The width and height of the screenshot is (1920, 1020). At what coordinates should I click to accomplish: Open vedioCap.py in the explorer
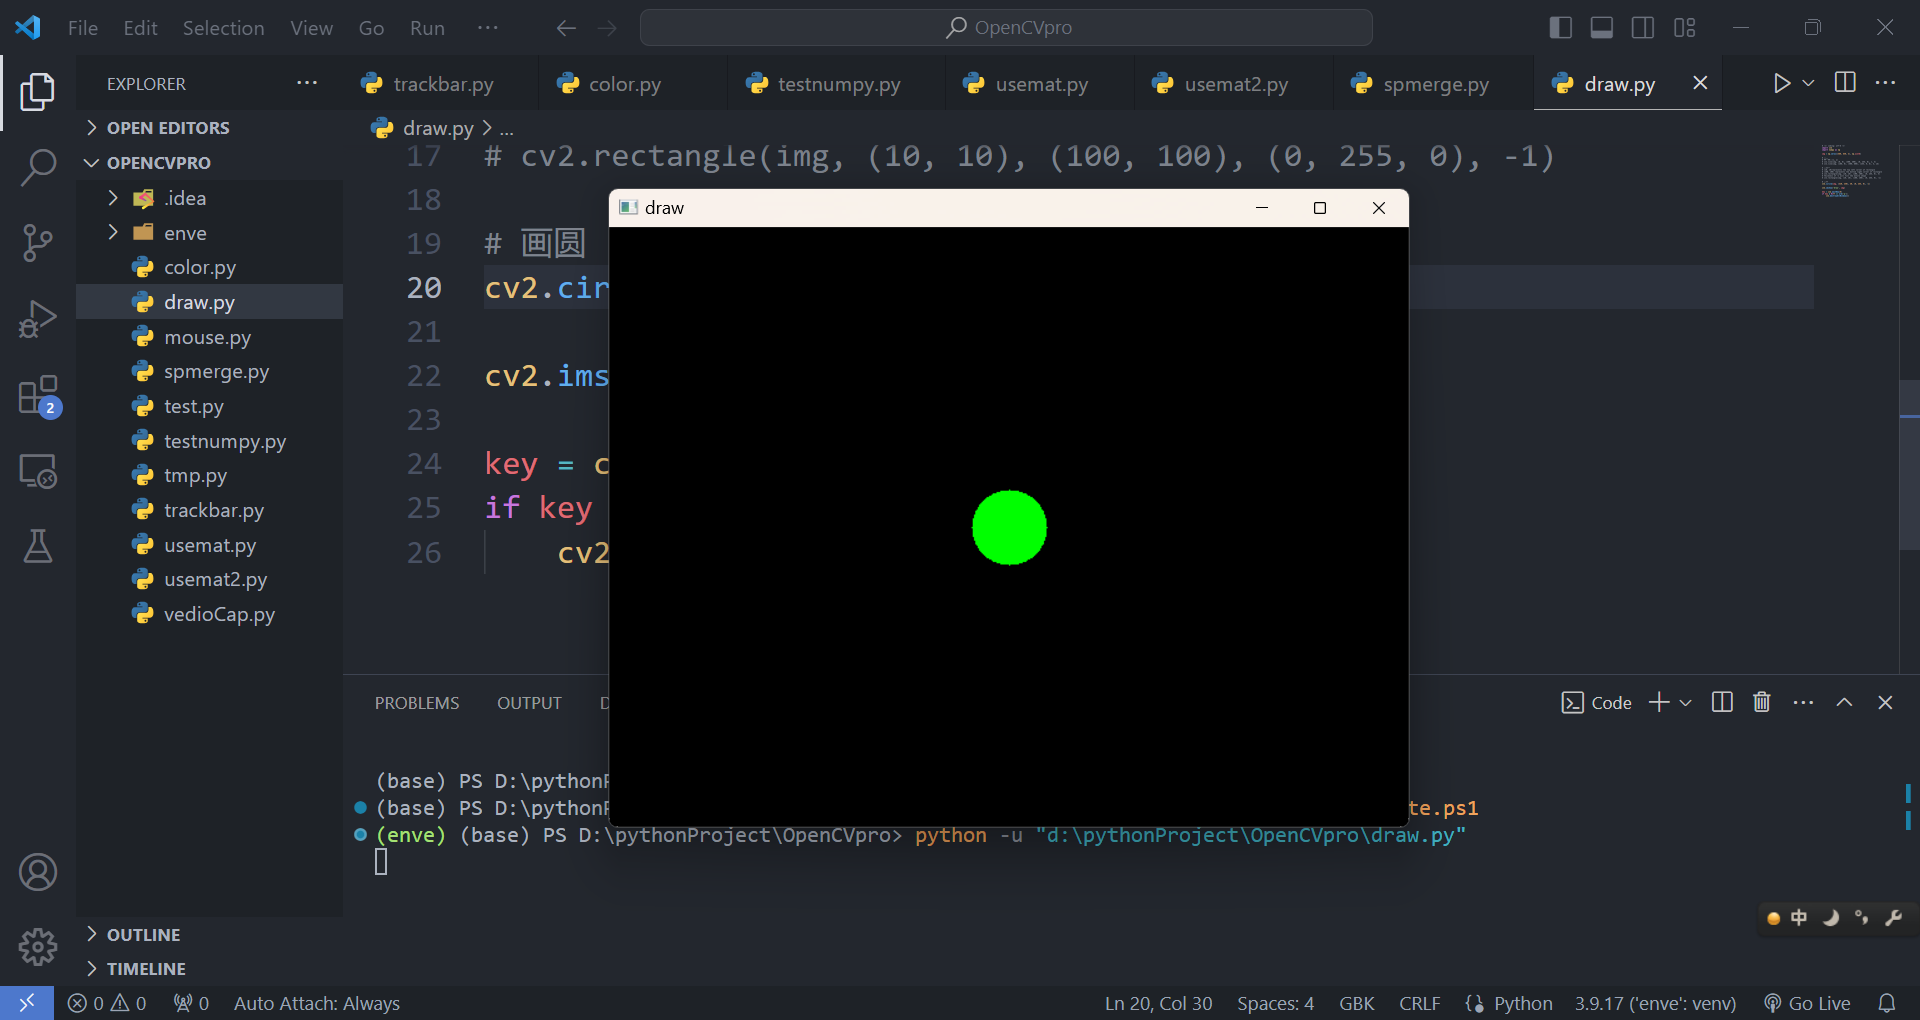click(210, 614)
